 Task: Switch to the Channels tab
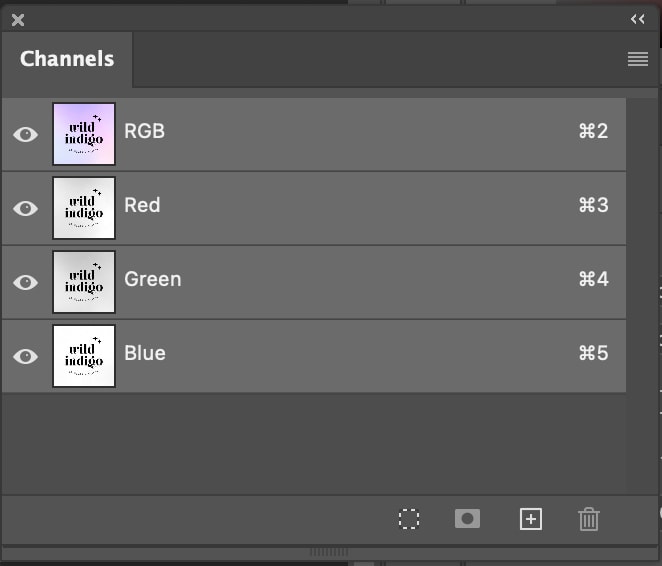67,59
